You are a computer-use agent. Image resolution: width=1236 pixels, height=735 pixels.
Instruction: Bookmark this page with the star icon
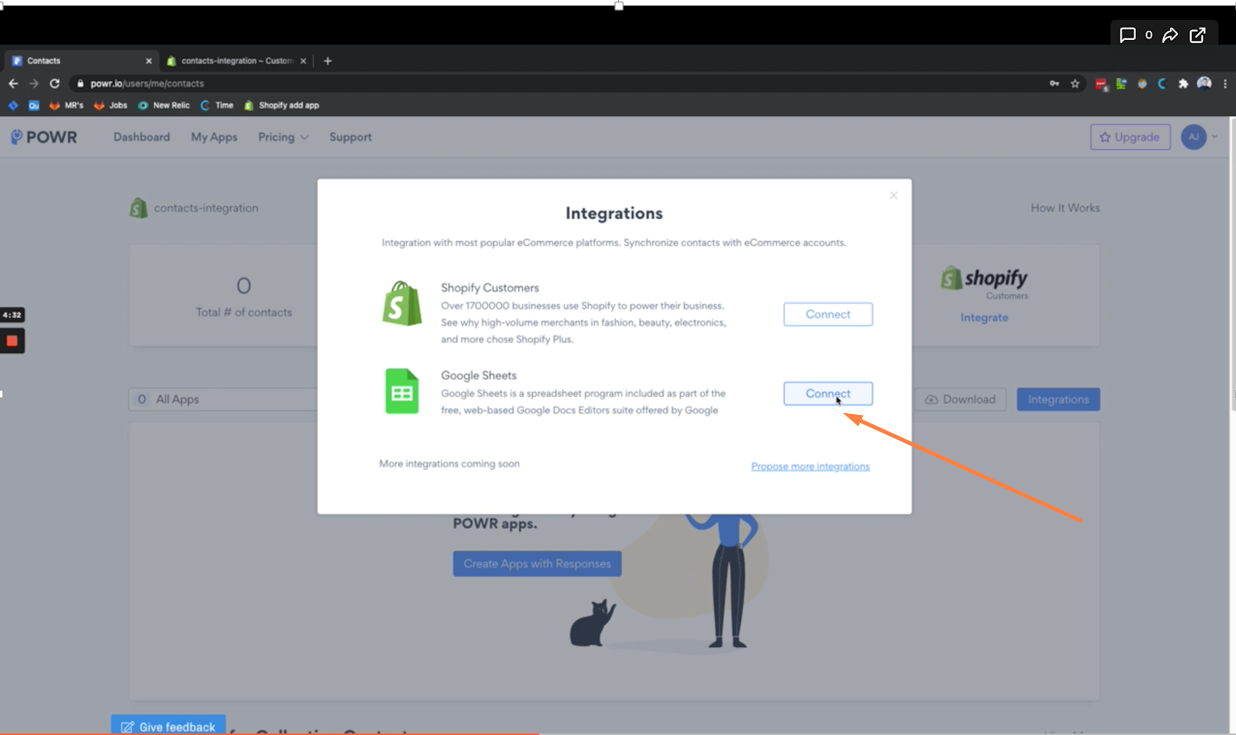coord(1075,84)
